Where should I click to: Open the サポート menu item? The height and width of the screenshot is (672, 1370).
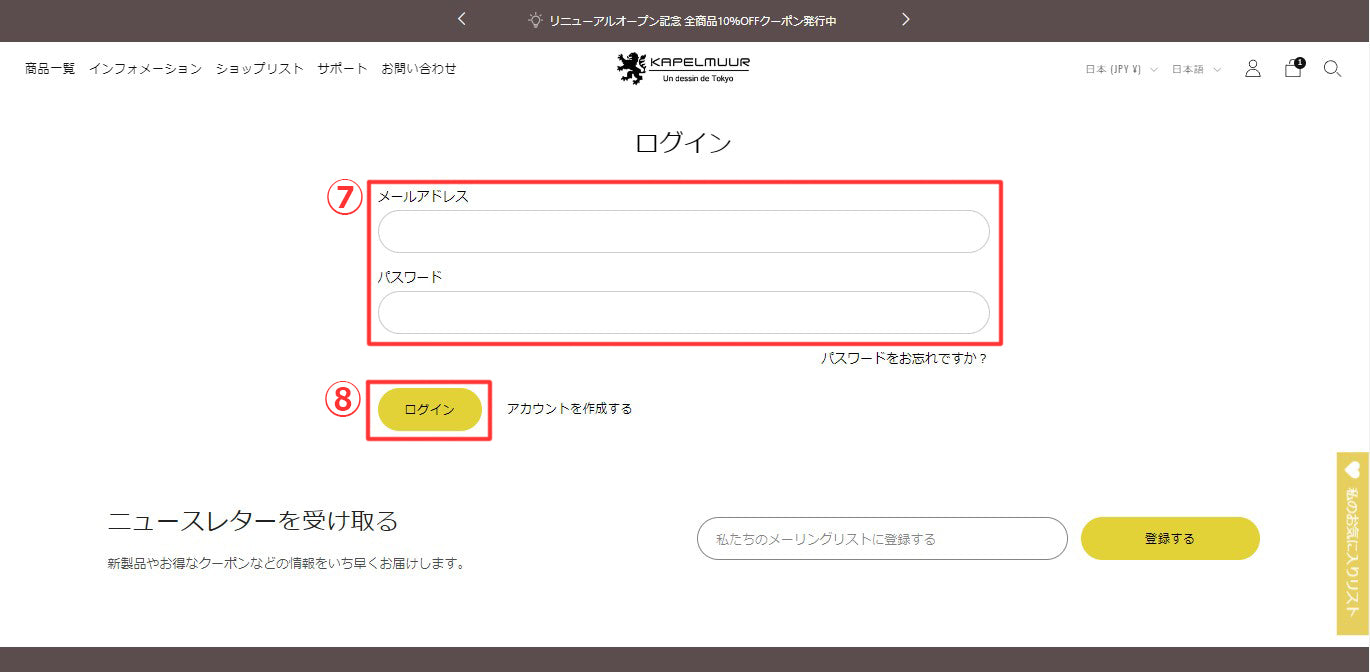point(342,69)
